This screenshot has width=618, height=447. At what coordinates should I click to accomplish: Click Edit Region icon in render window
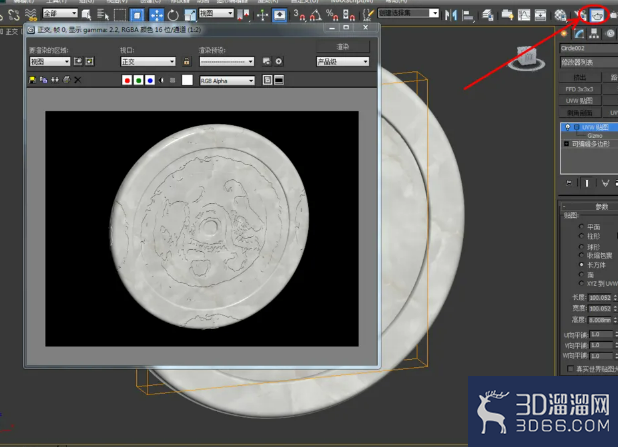[x=78, y=61]
